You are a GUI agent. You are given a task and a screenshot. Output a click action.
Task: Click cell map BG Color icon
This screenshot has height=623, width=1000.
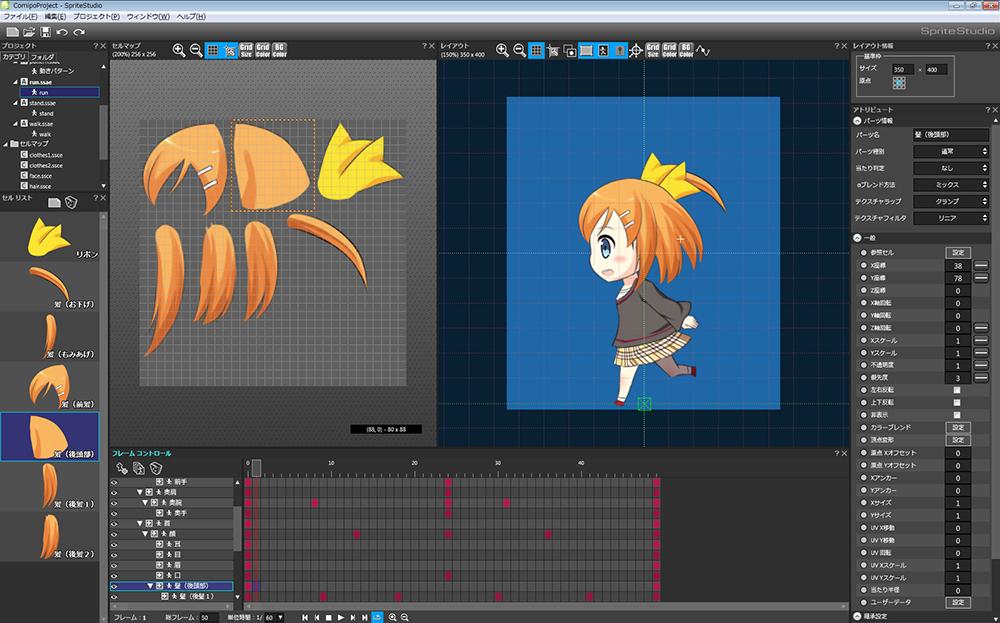click(x=279, y=50)
